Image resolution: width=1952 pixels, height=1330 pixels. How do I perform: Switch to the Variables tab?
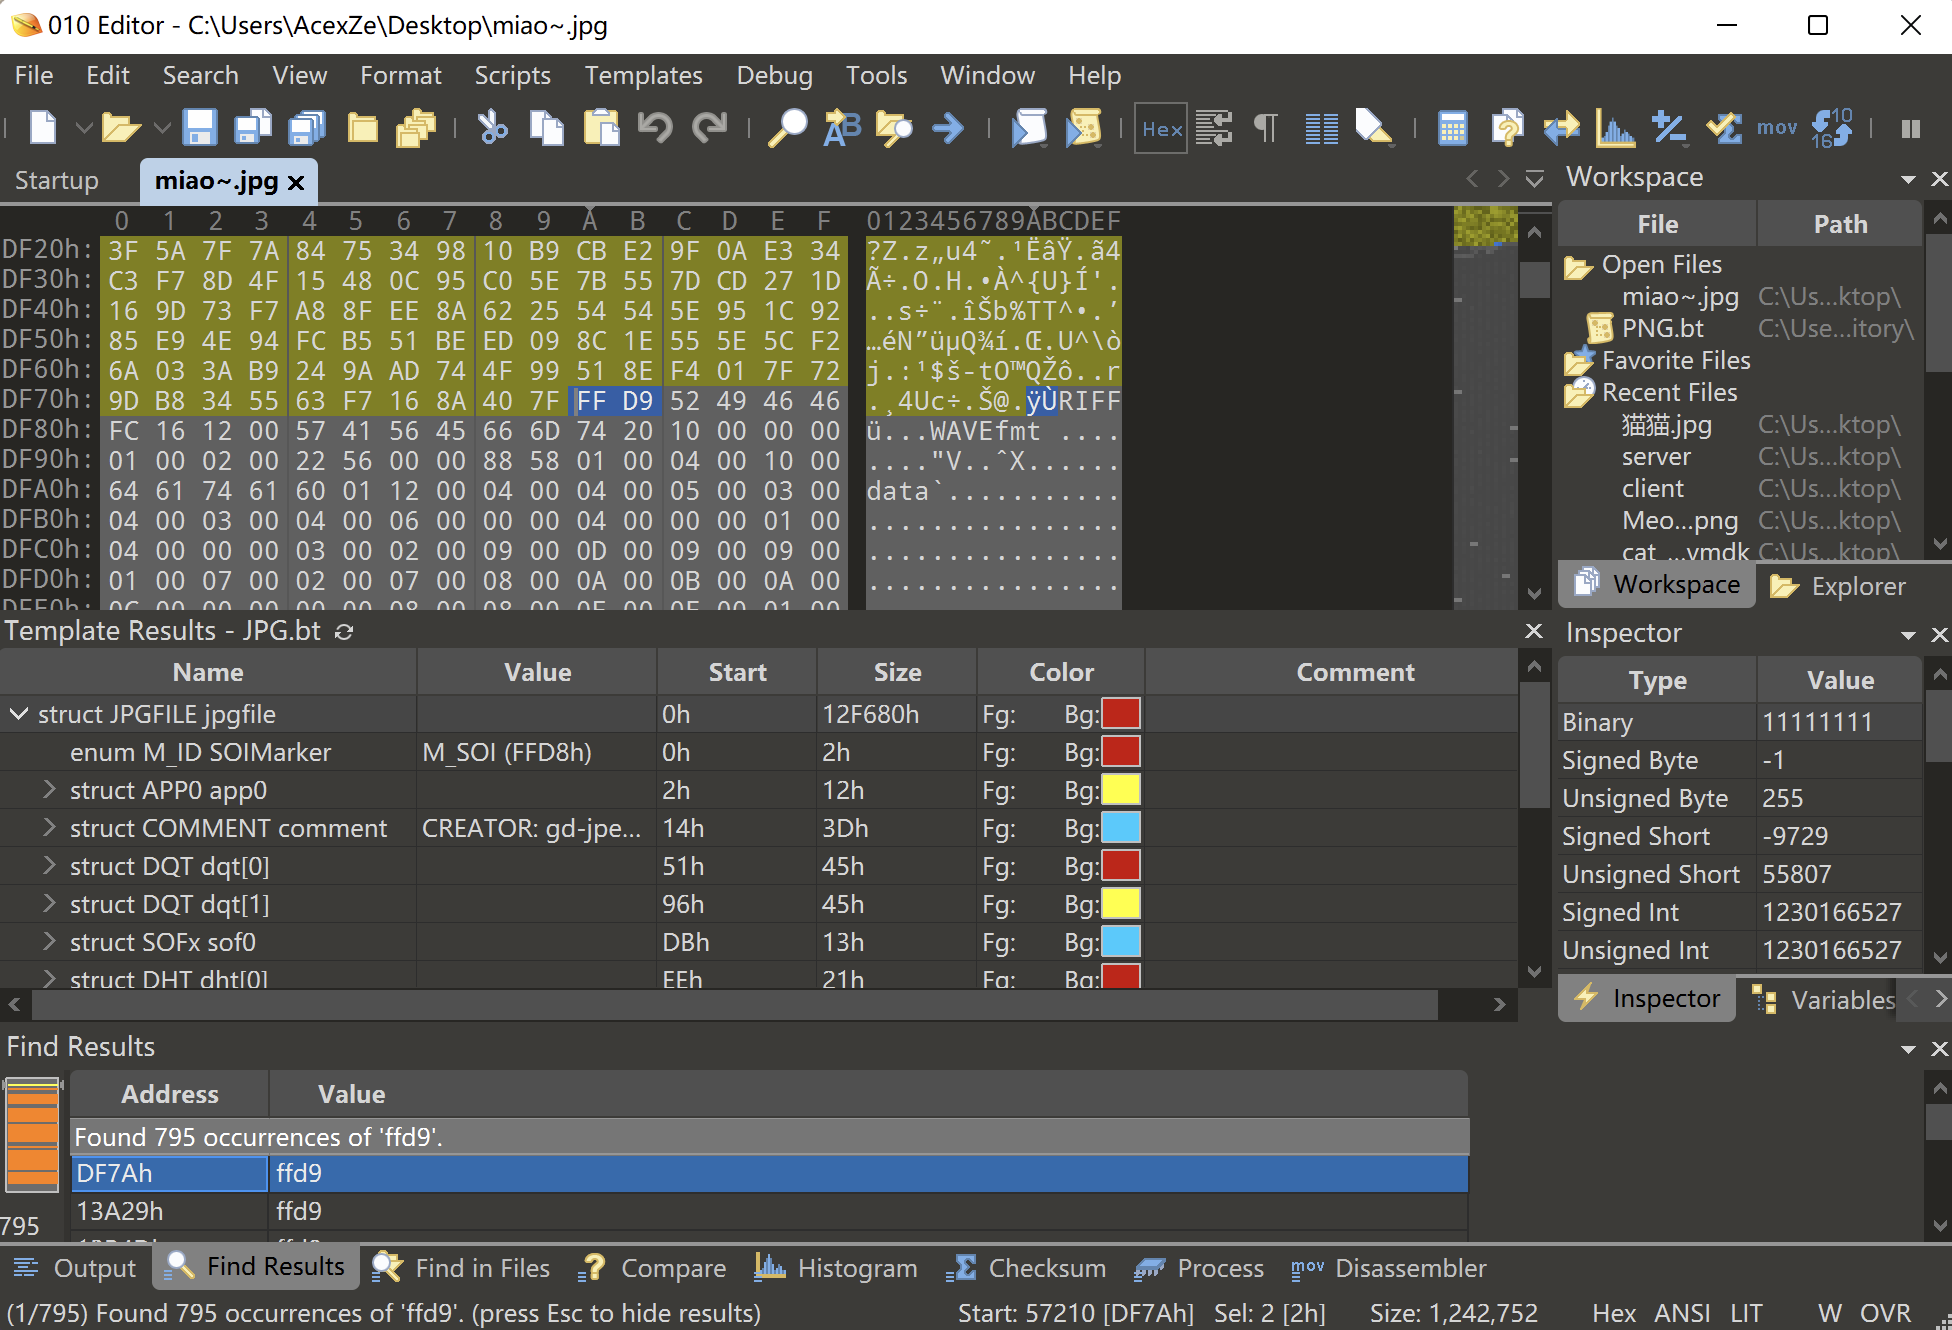click(x=1825, y=1000)
